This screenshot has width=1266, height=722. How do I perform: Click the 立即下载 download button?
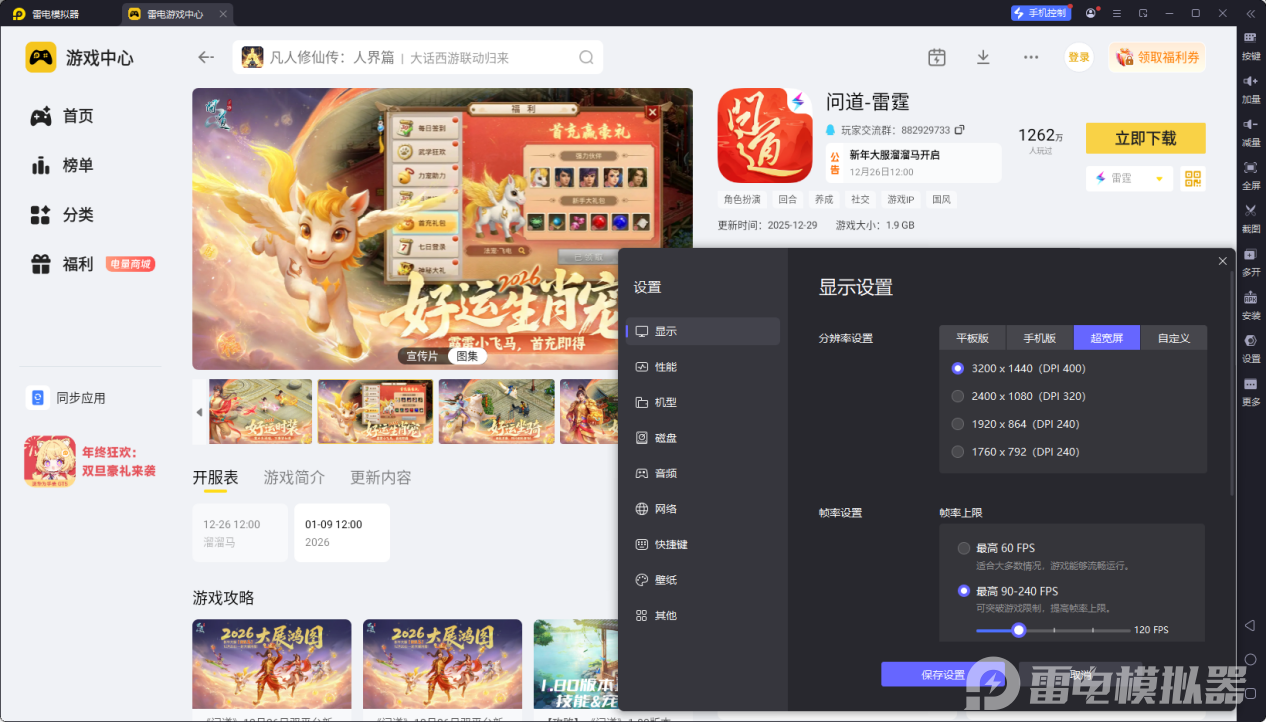[1145, 138]
